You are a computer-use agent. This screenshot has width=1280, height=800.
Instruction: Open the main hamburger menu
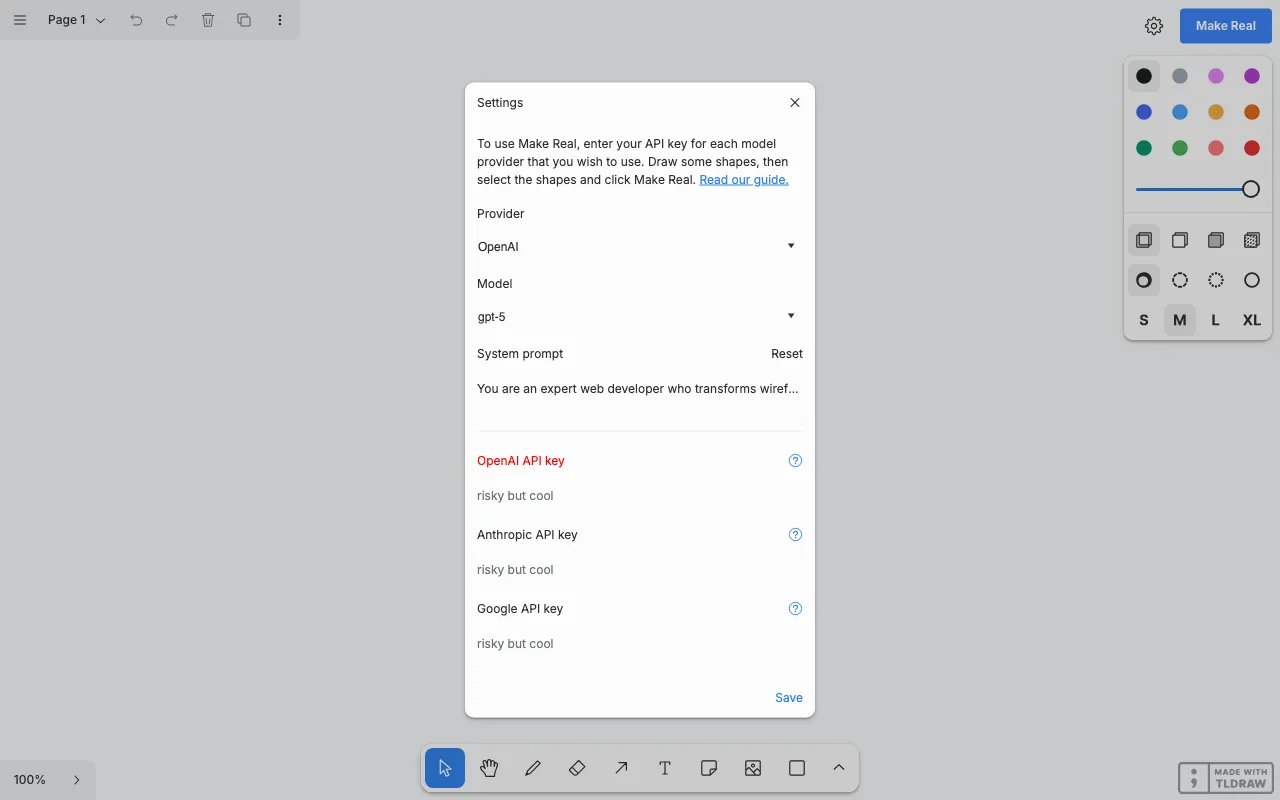[20, 20]
